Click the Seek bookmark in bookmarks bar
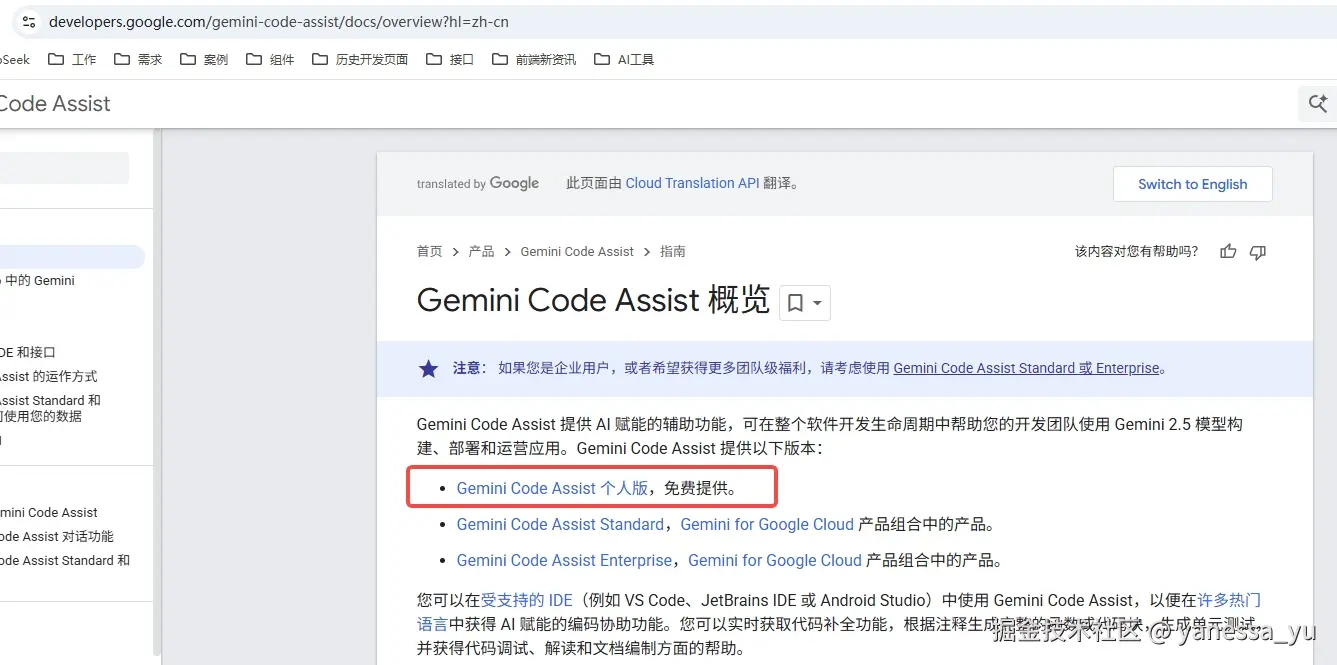1337x665 pixels. (15, 59)
